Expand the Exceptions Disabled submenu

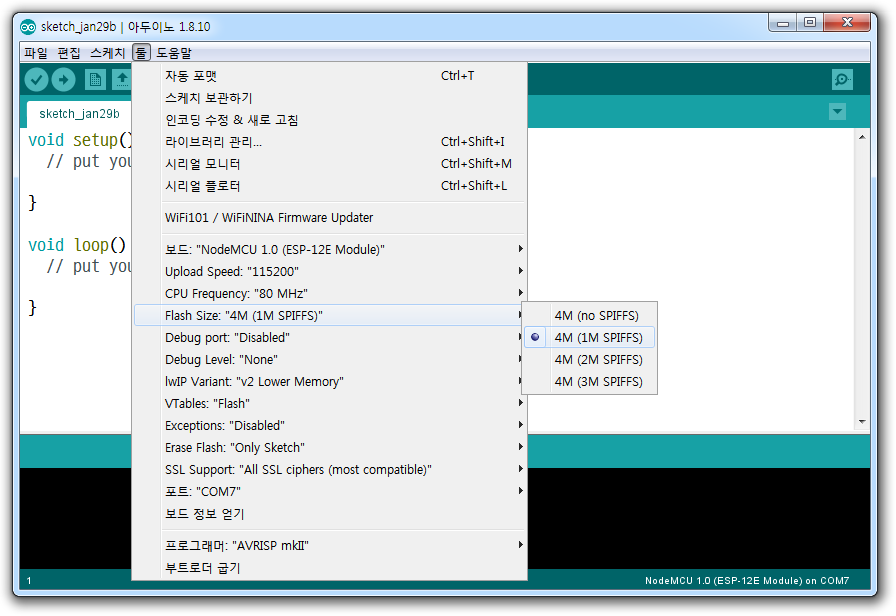click(330, 426)
